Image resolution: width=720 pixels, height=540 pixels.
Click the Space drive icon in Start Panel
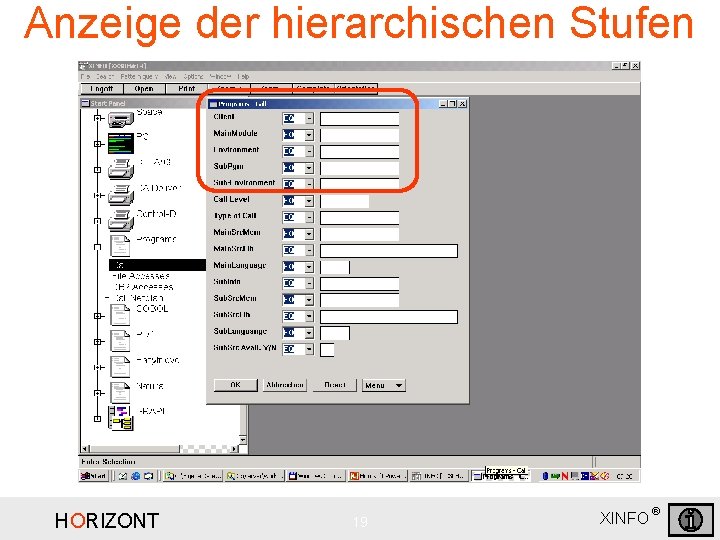pyautogui.click(x=121, y=119)
